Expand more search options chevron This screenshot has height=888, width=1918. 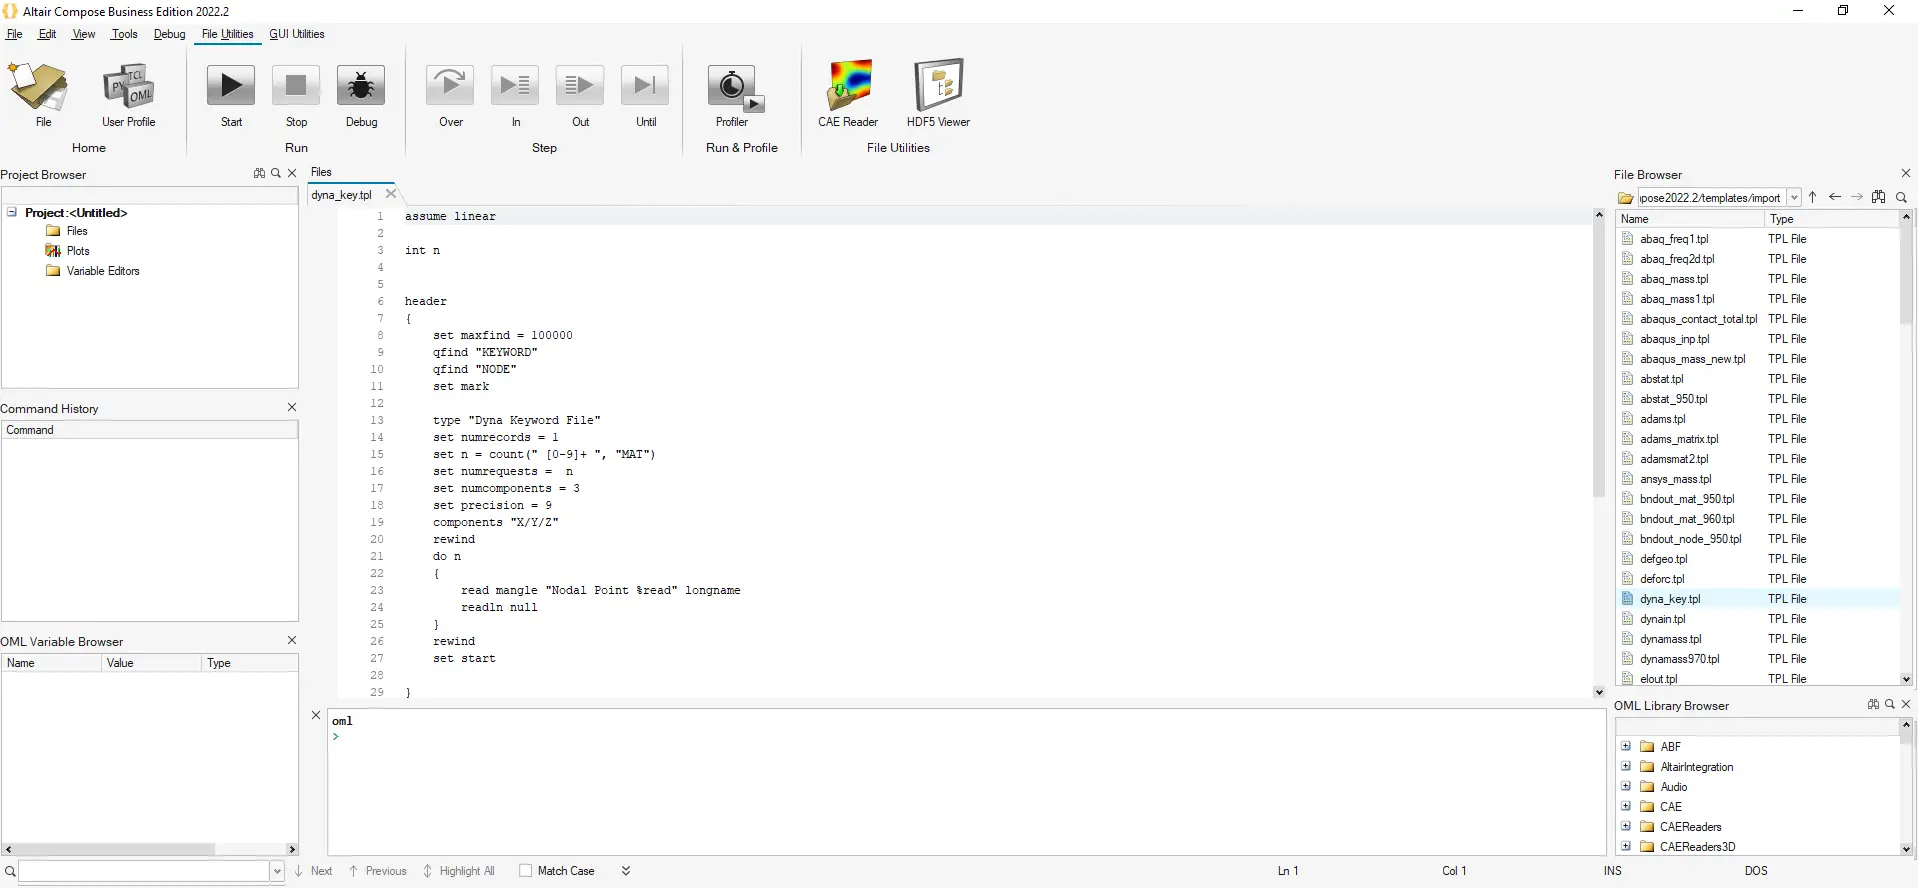[626, 871]
